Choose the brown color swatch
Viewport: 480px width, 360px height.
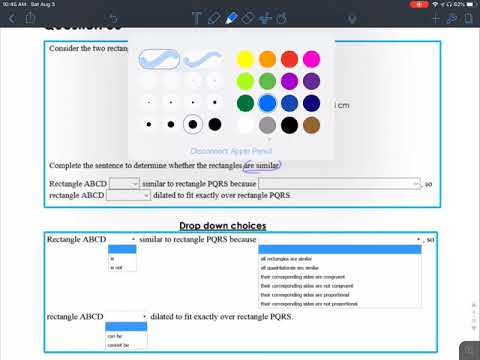pos(311,125)
